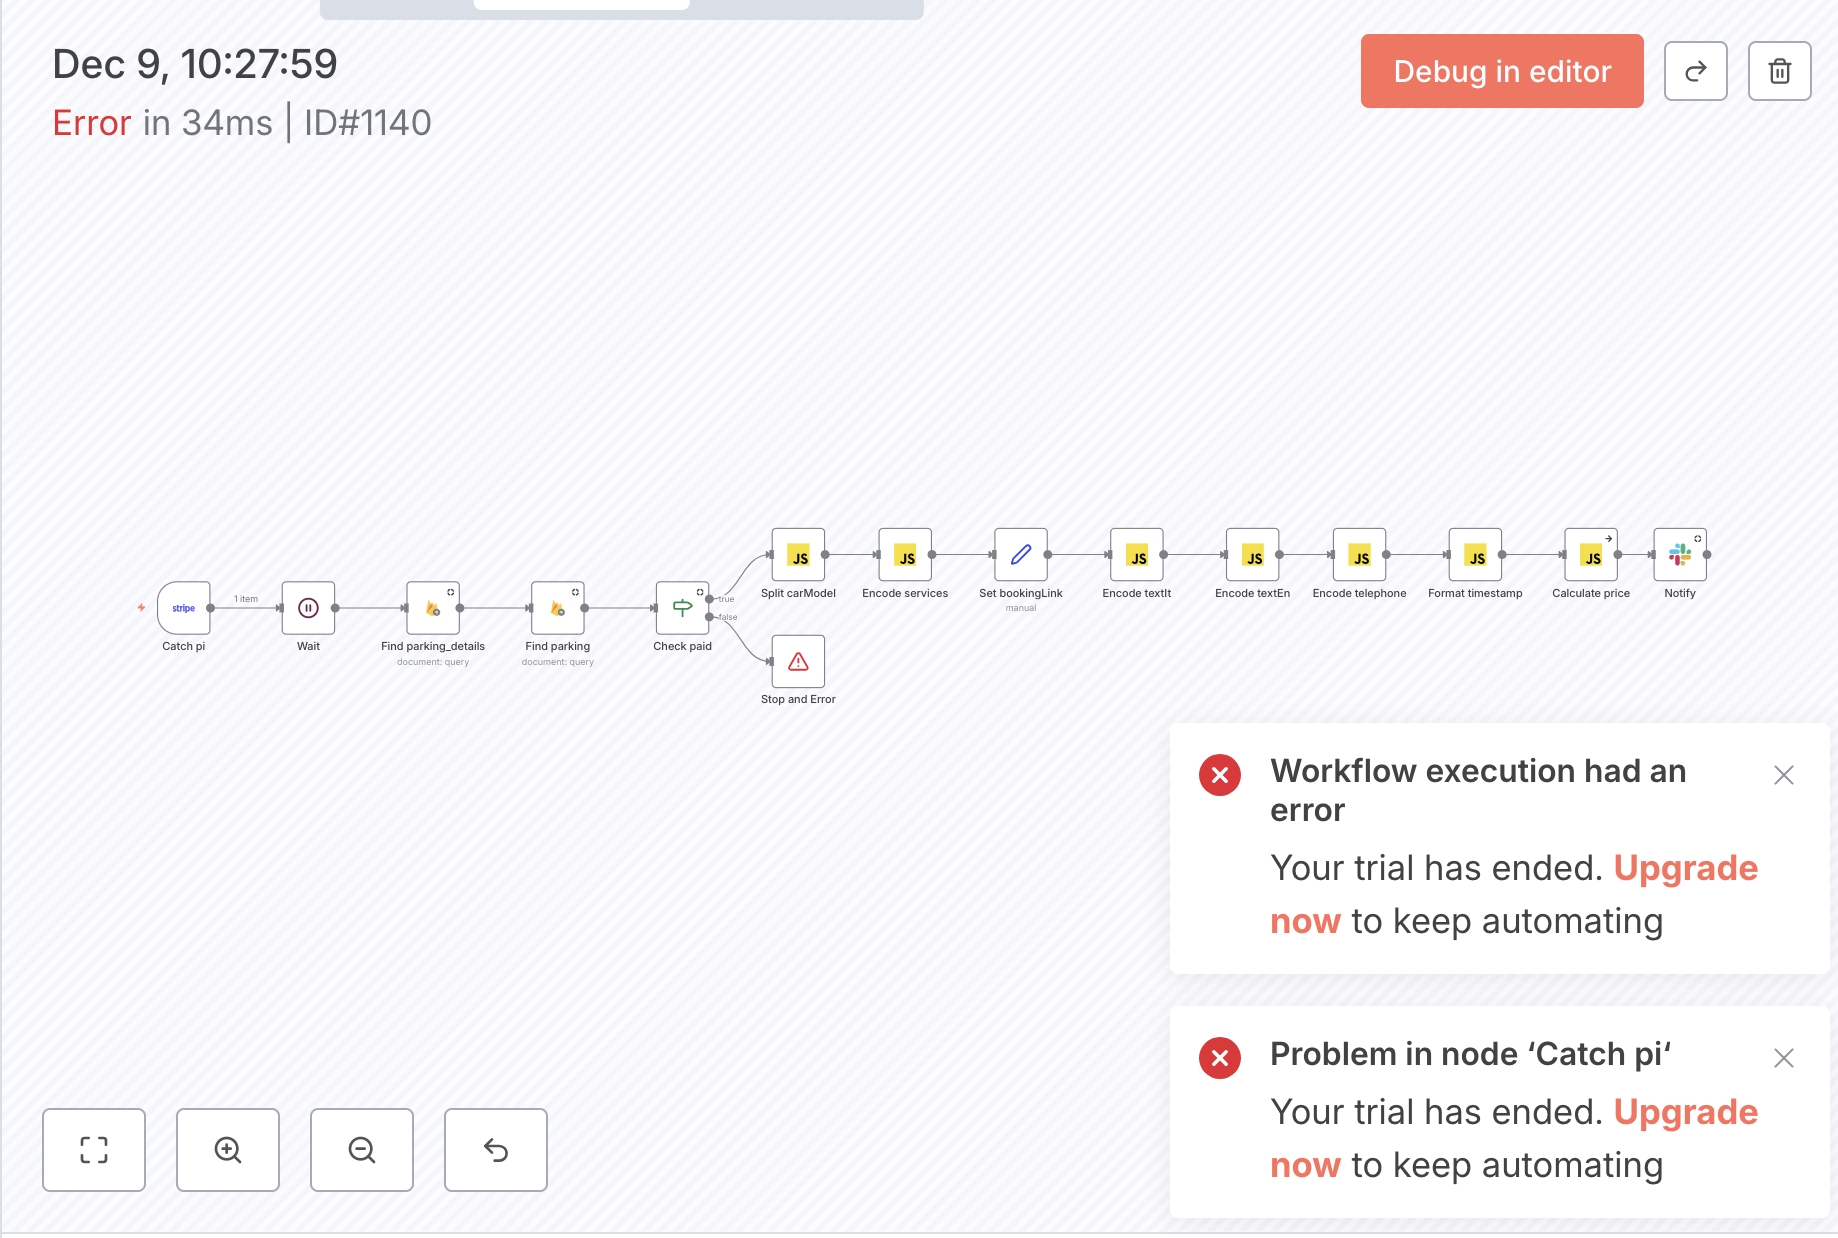This screenshot has width=1838, height=1238.
Task: Click the 'Split carModel' JS code node
Action: (x=798, y=555)
